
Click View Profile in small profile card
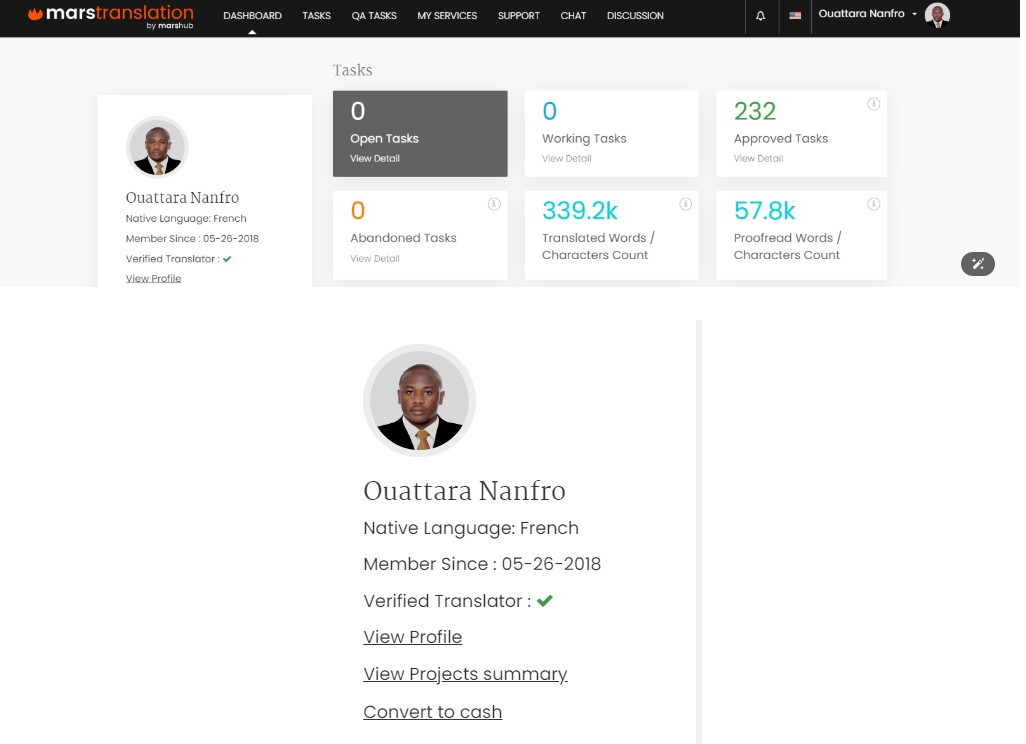pos(154,279)
